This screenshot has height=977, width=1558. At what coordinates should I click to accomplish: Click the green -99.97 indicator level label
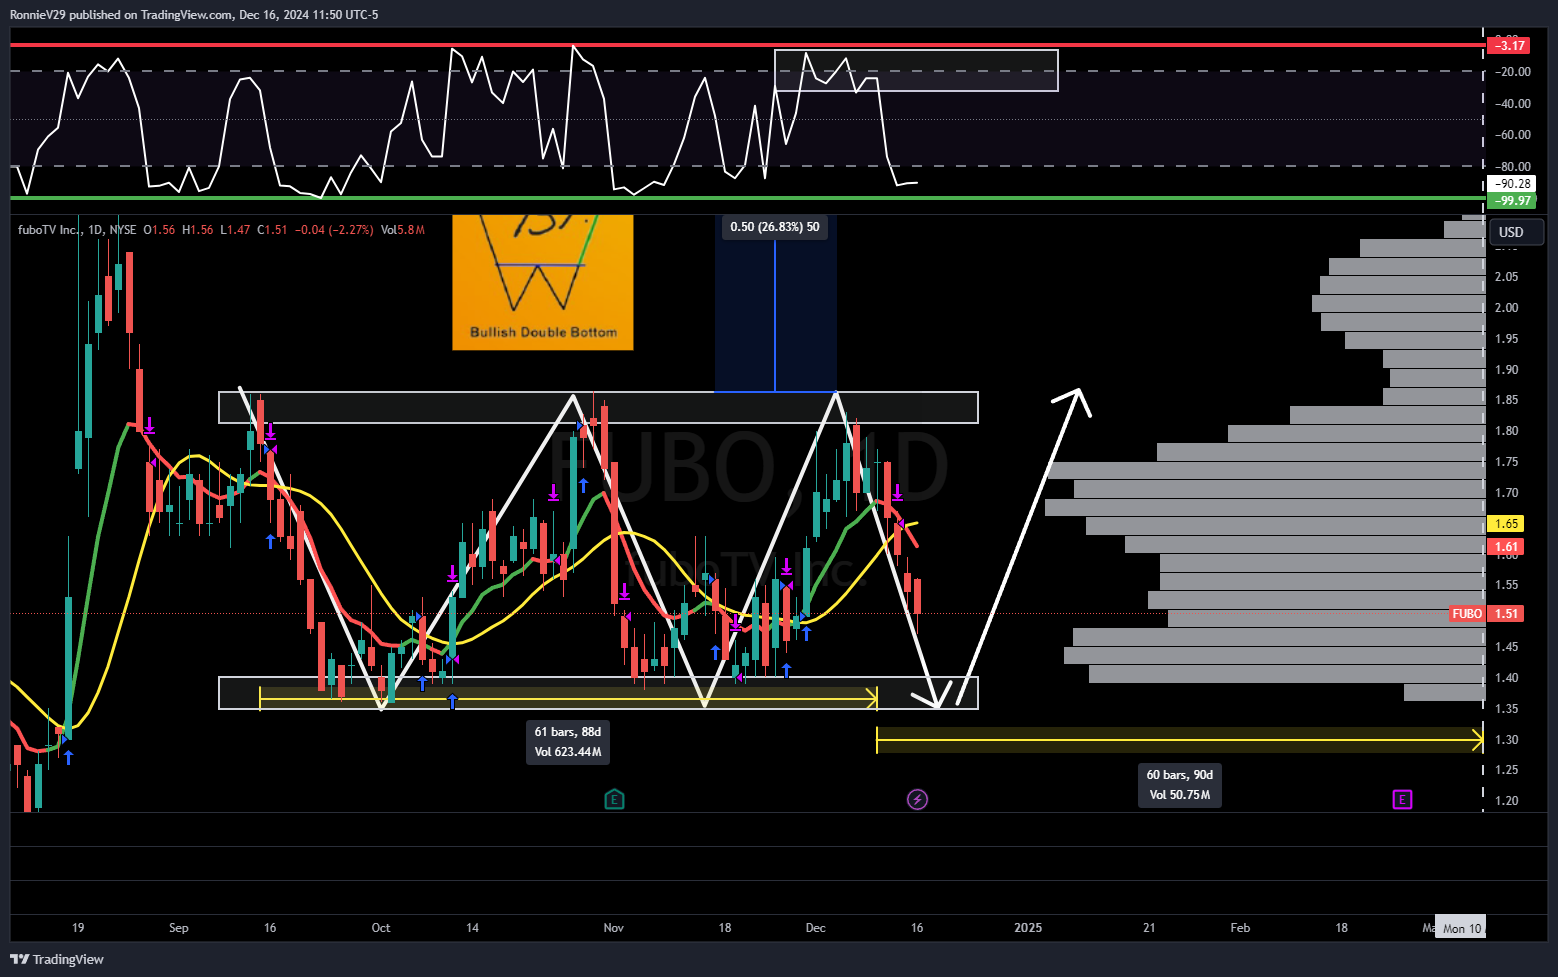(x=1512, y=201)
